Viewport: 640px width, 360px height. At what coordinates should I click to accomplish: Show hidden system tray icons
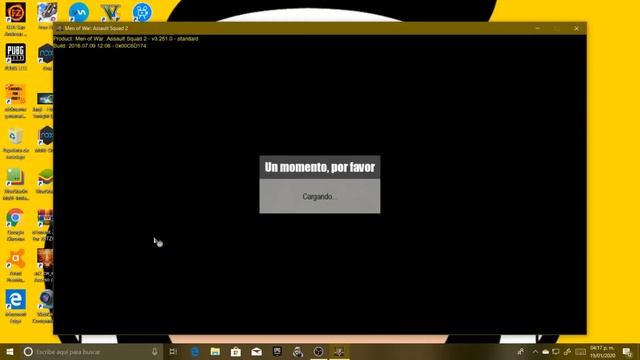(x=535, y=352)
